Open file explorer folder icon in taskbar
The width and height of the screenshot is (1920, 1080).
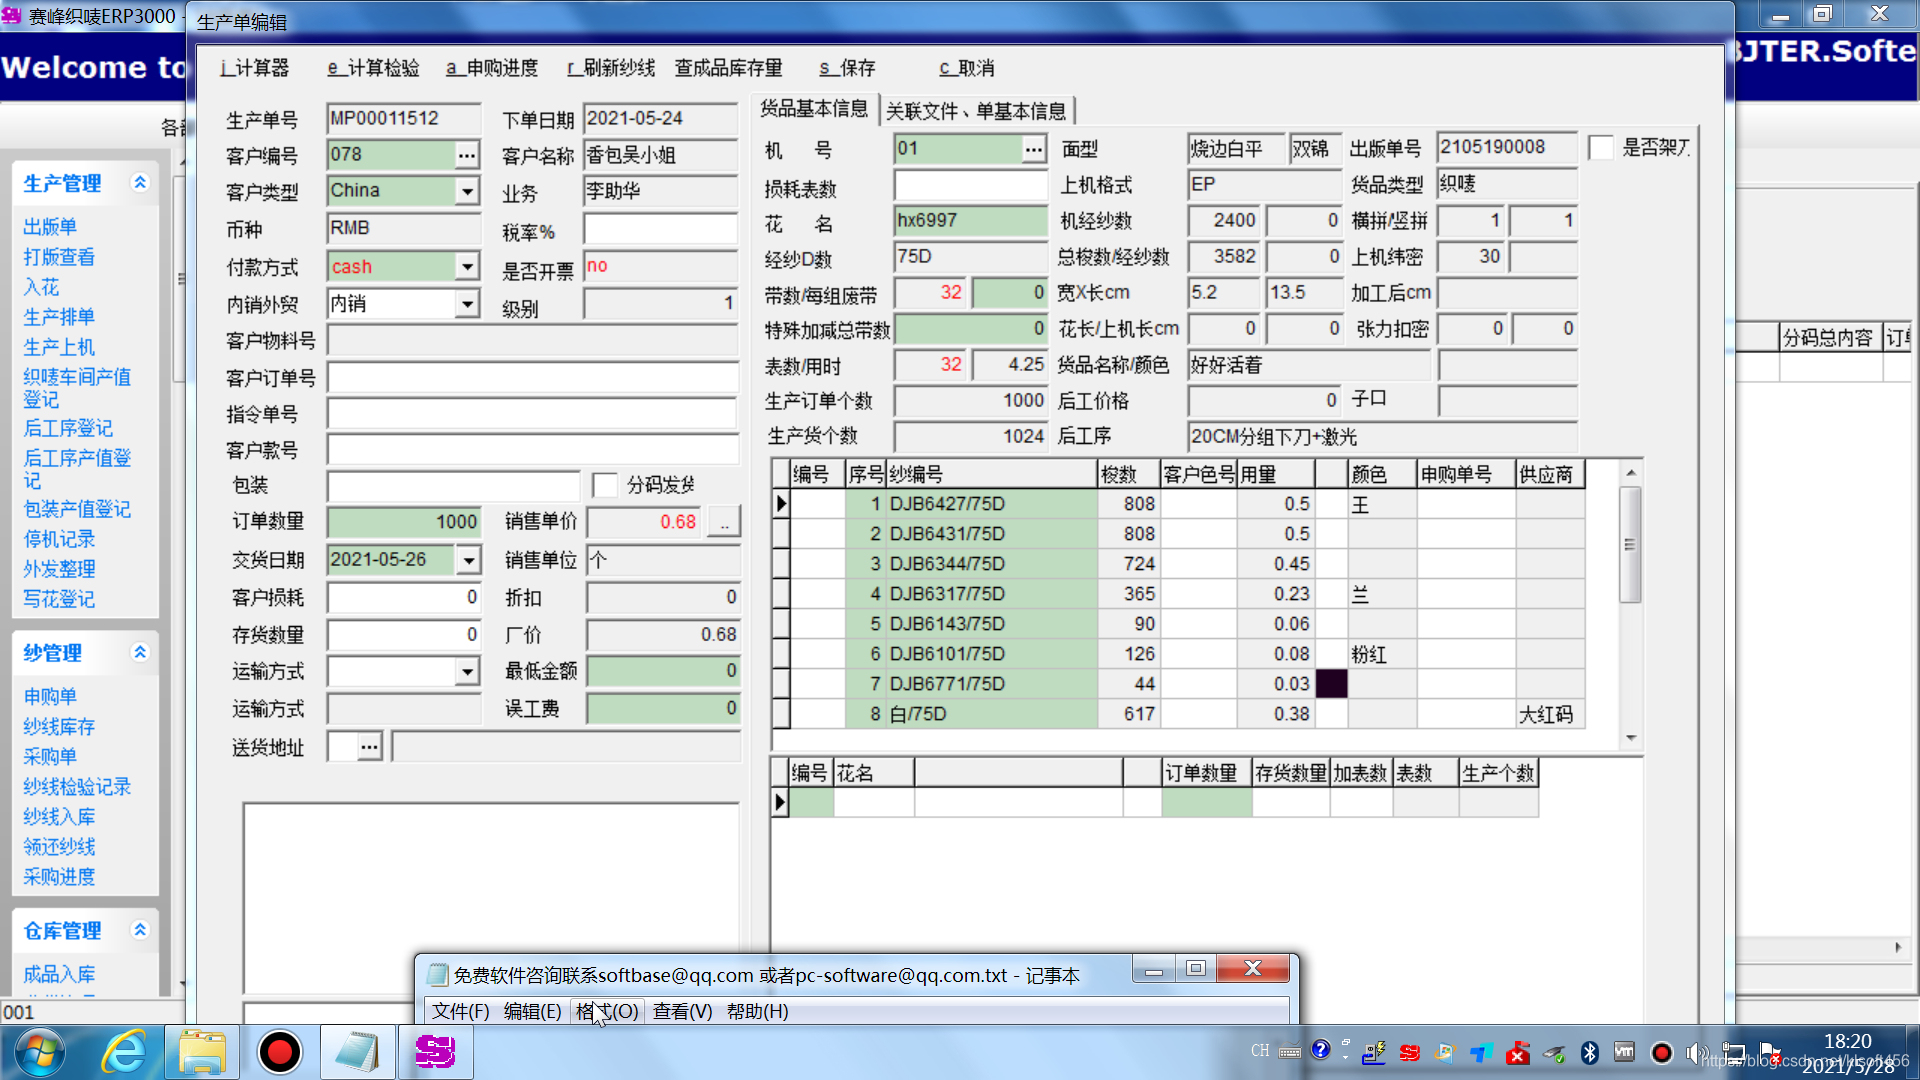click(202, 1052)
